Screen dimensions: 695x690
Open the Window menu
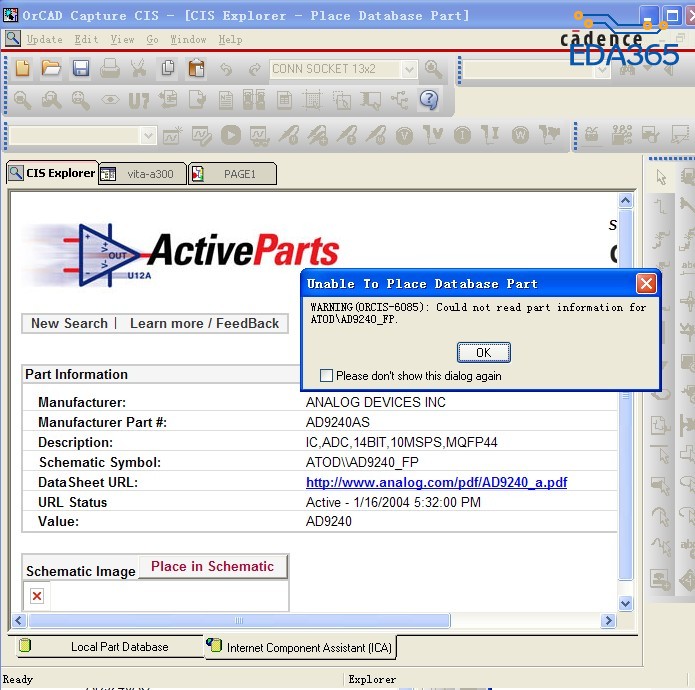click(x=188, y=39)
